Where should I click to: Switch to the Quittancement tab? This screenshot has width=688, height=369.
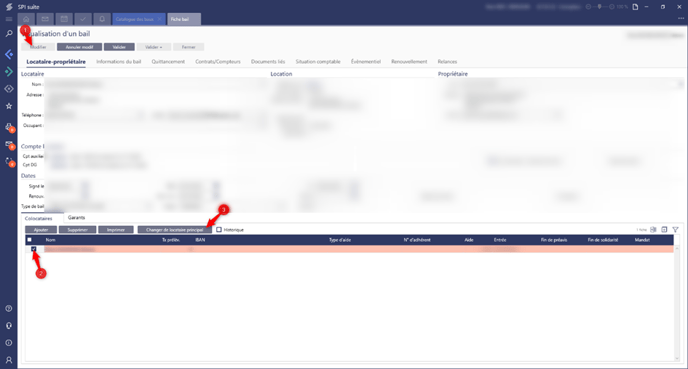click(x=168, y=61)
